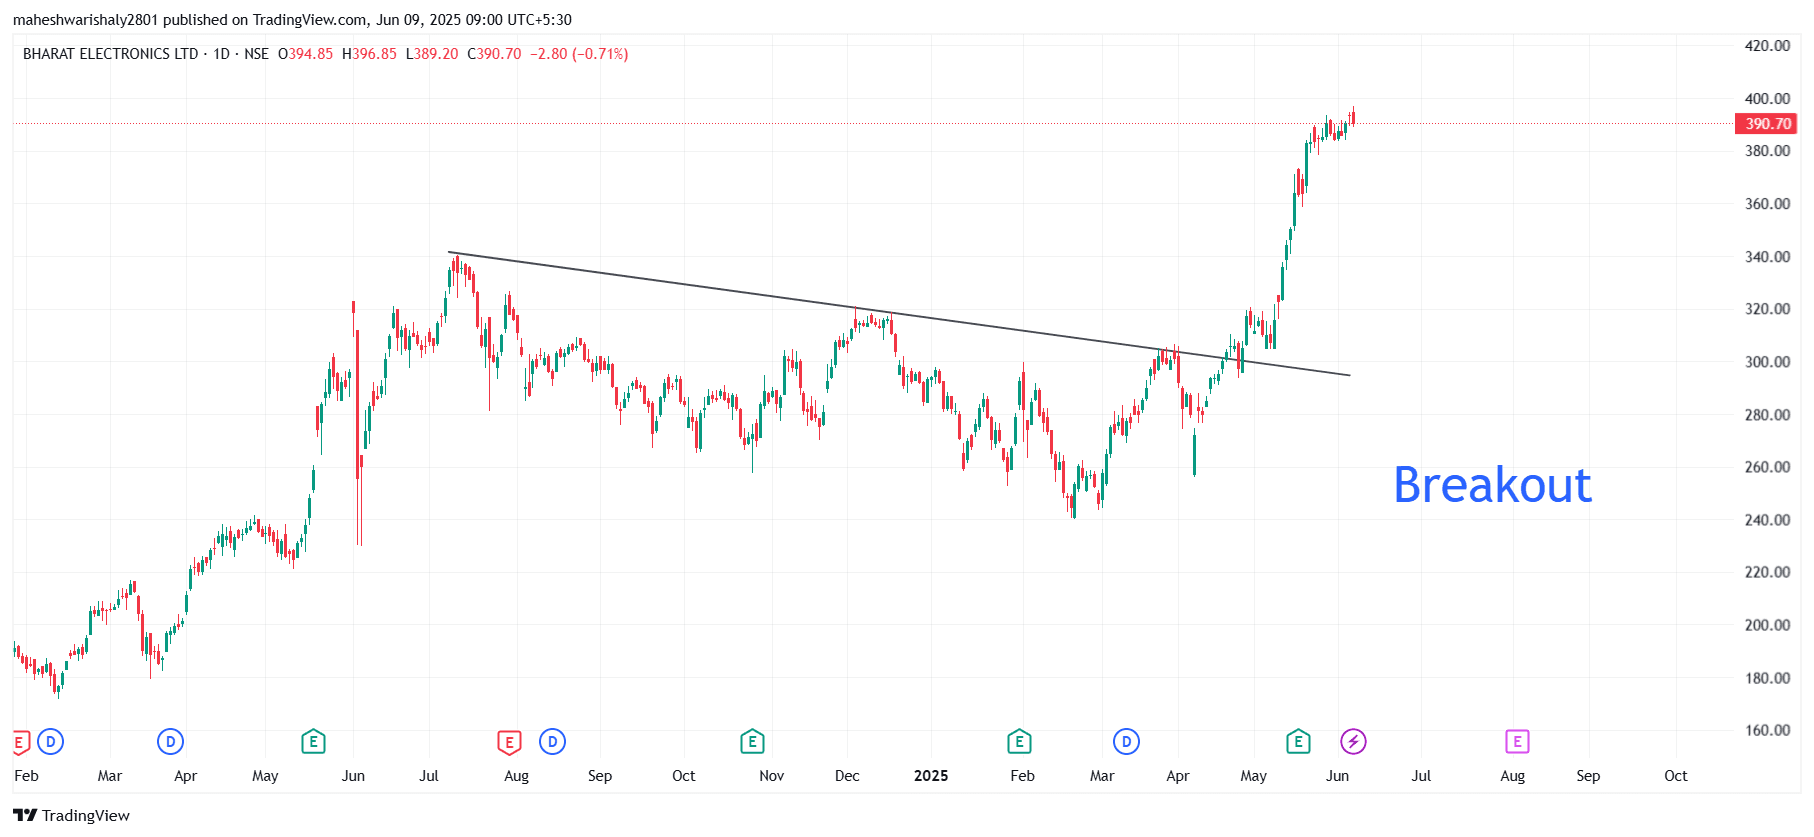1814x837 pixels.
Task: Click the 340.00 price axis label
Action: tap(1767, 257)
